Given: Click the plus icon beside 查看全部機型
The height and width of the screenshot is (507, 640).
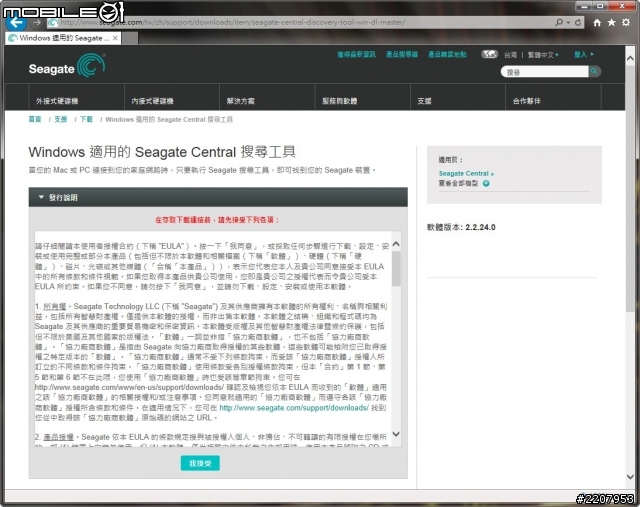Looking at the screenshot, I should pos(486,183).
